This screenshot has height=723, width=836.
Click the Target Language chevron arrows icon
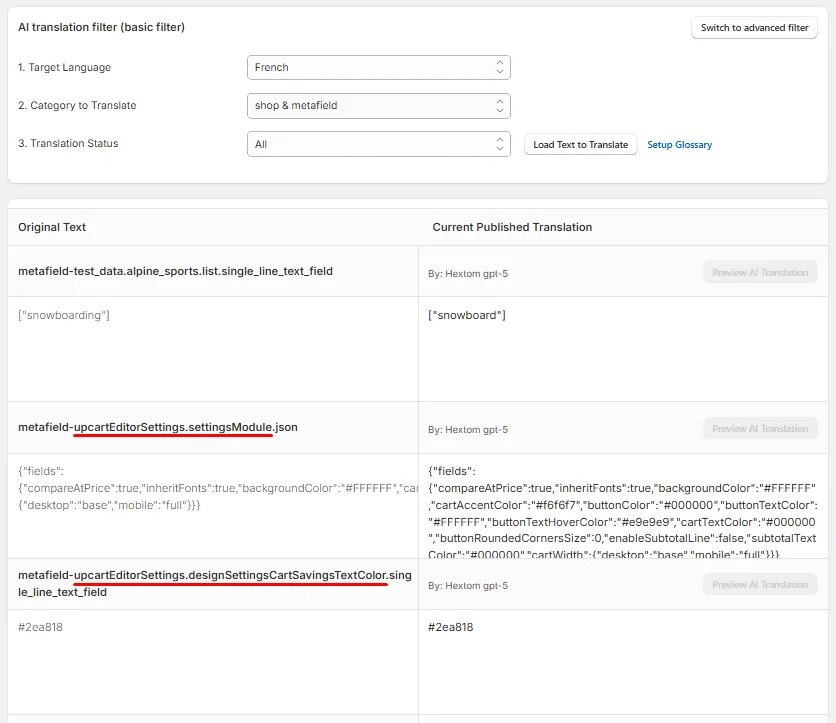[x=500, y=67]
